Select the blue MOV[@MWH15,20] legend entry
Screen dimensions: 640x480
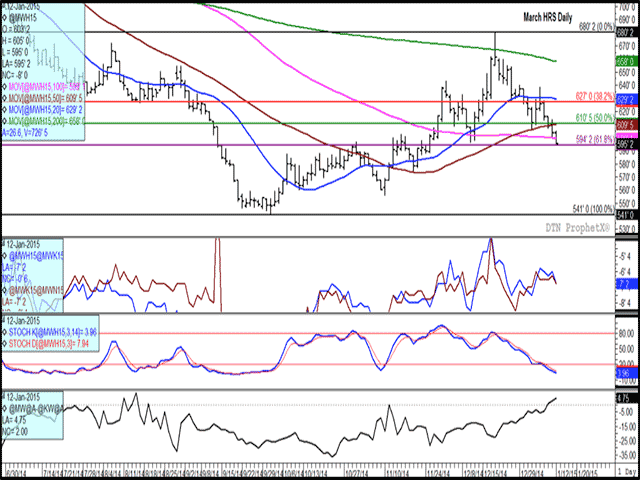click(x=47, y=109)
